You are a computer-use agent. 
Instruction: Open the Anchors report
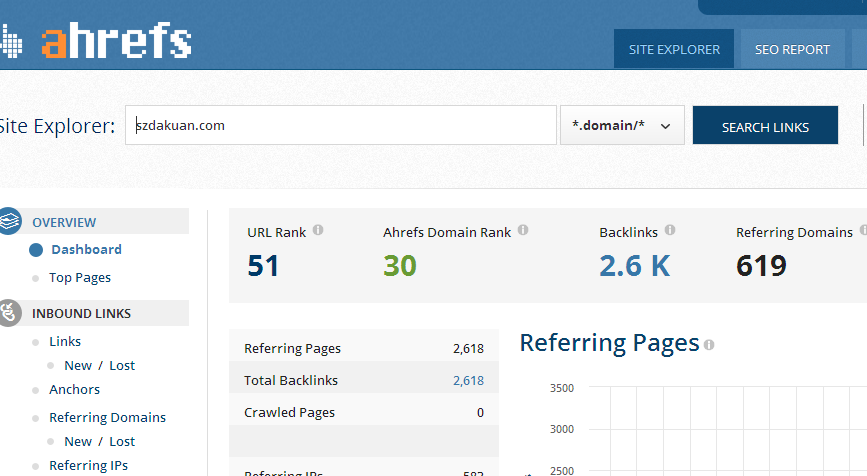74,389
